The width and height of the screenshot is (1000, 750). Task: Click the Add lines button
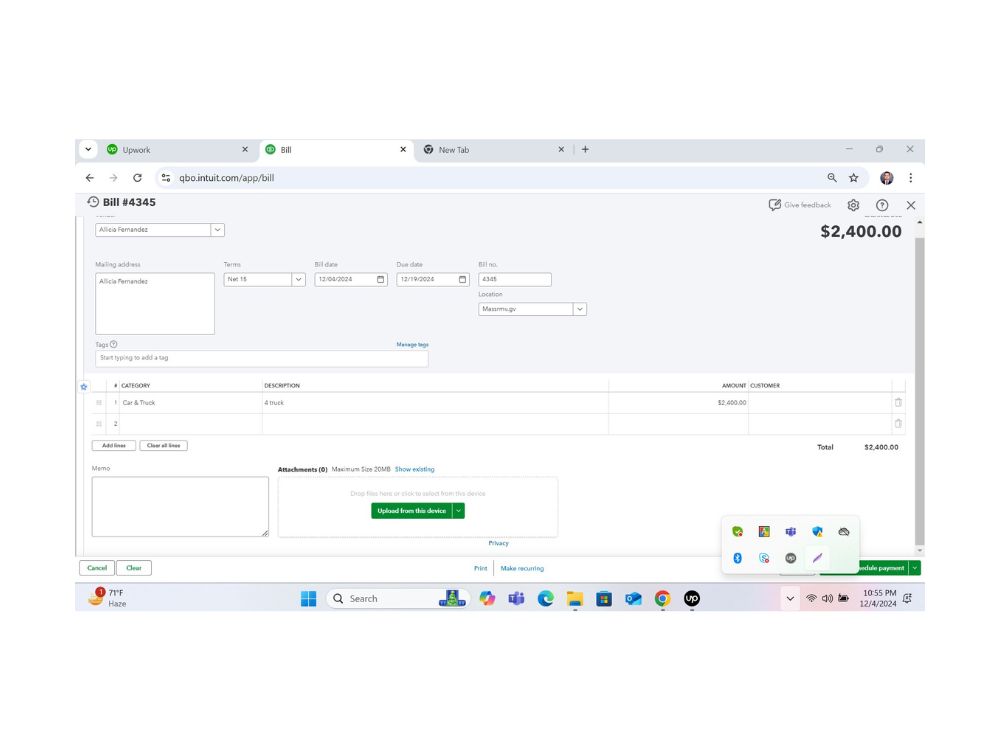(x=114, y=446)
